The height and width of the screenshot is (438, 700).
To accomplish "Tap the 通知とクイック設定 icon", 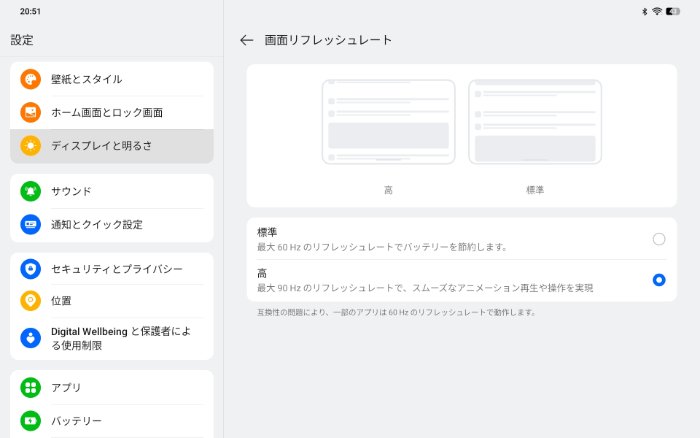I will point(31,224).
